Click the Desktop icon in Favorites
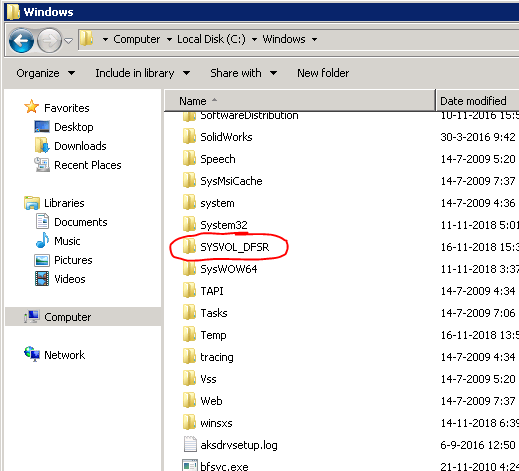 42,127
